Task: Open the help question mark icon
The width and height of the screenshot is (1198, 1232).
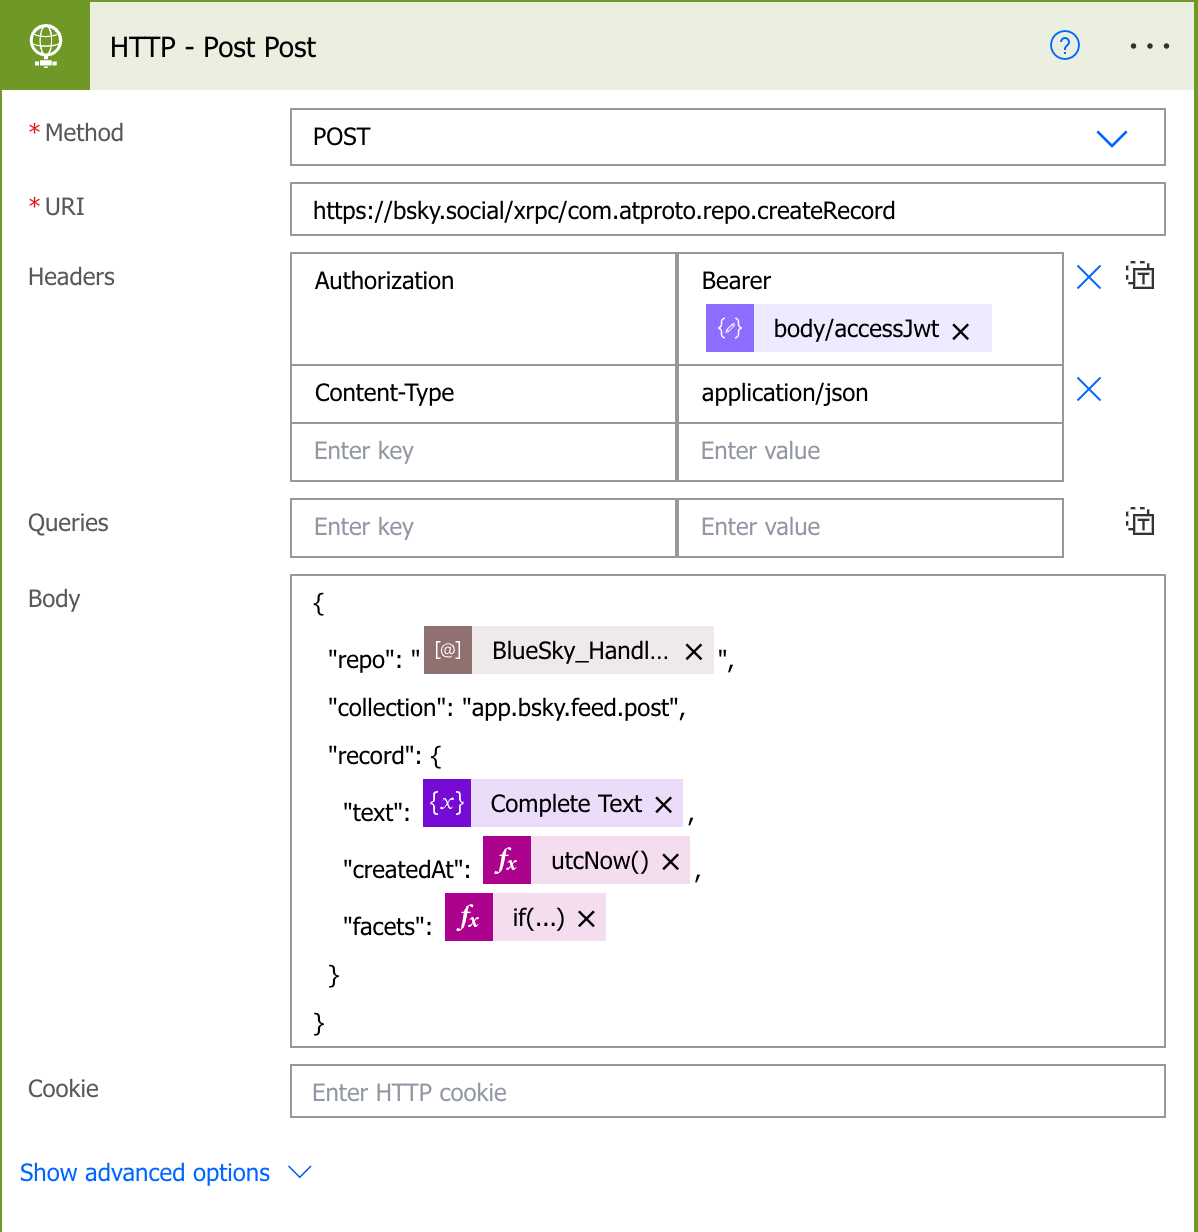Action: tap(1064, 46)
